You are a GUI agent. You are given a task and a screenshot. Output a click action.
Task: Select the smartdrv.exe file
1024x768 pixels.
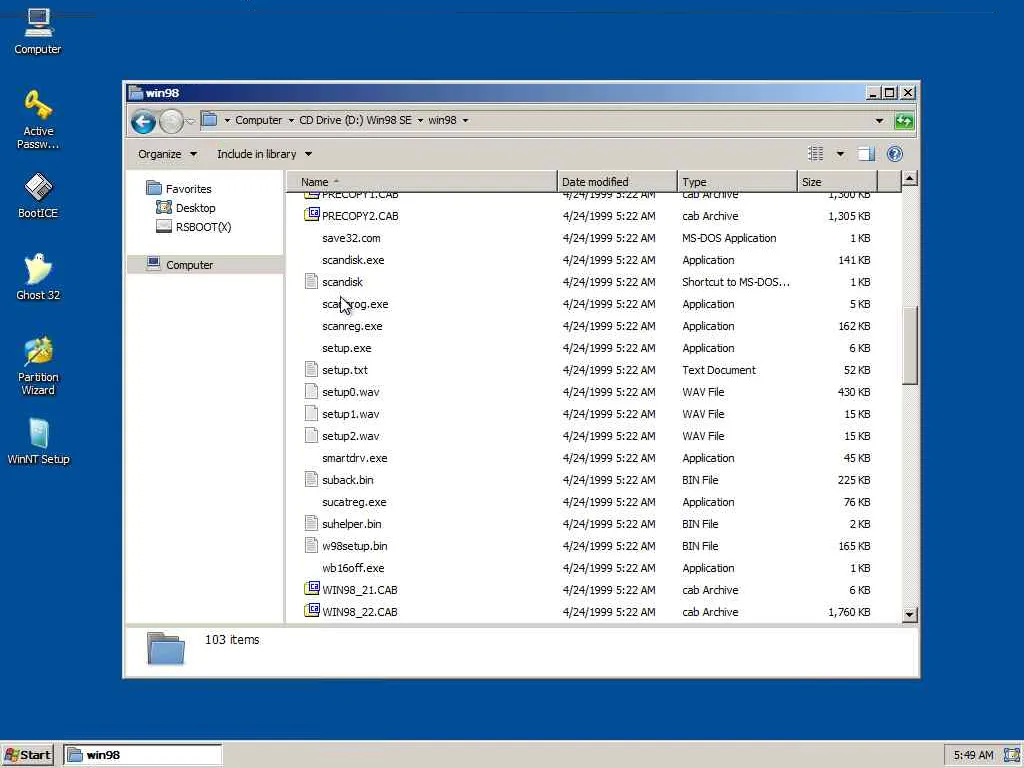(x=355, y=458)
